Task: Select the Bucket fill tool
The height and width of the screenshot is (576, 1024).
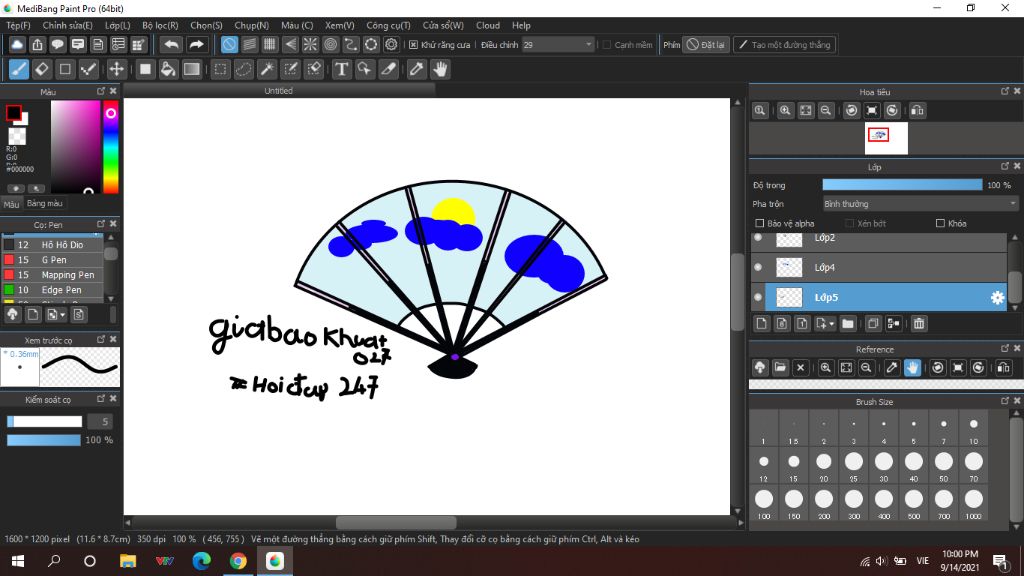Action: tap(168, 69)
